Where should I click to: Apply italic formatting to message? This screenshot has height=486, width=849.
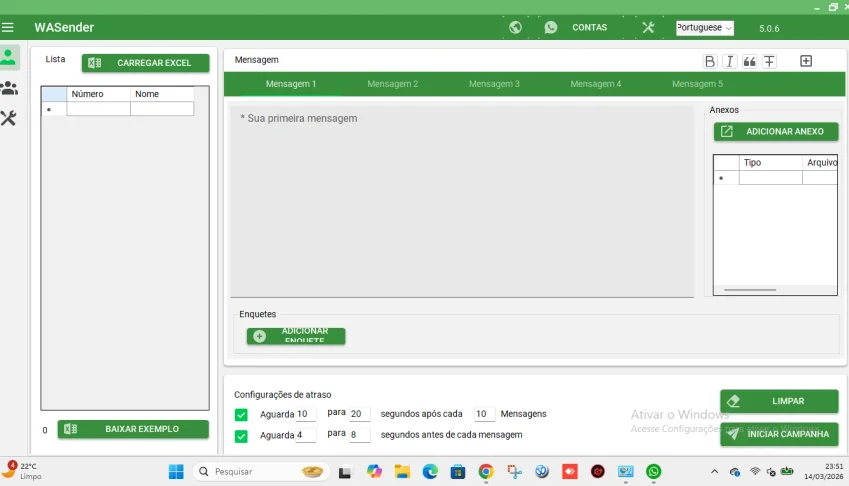coord(729,61)
